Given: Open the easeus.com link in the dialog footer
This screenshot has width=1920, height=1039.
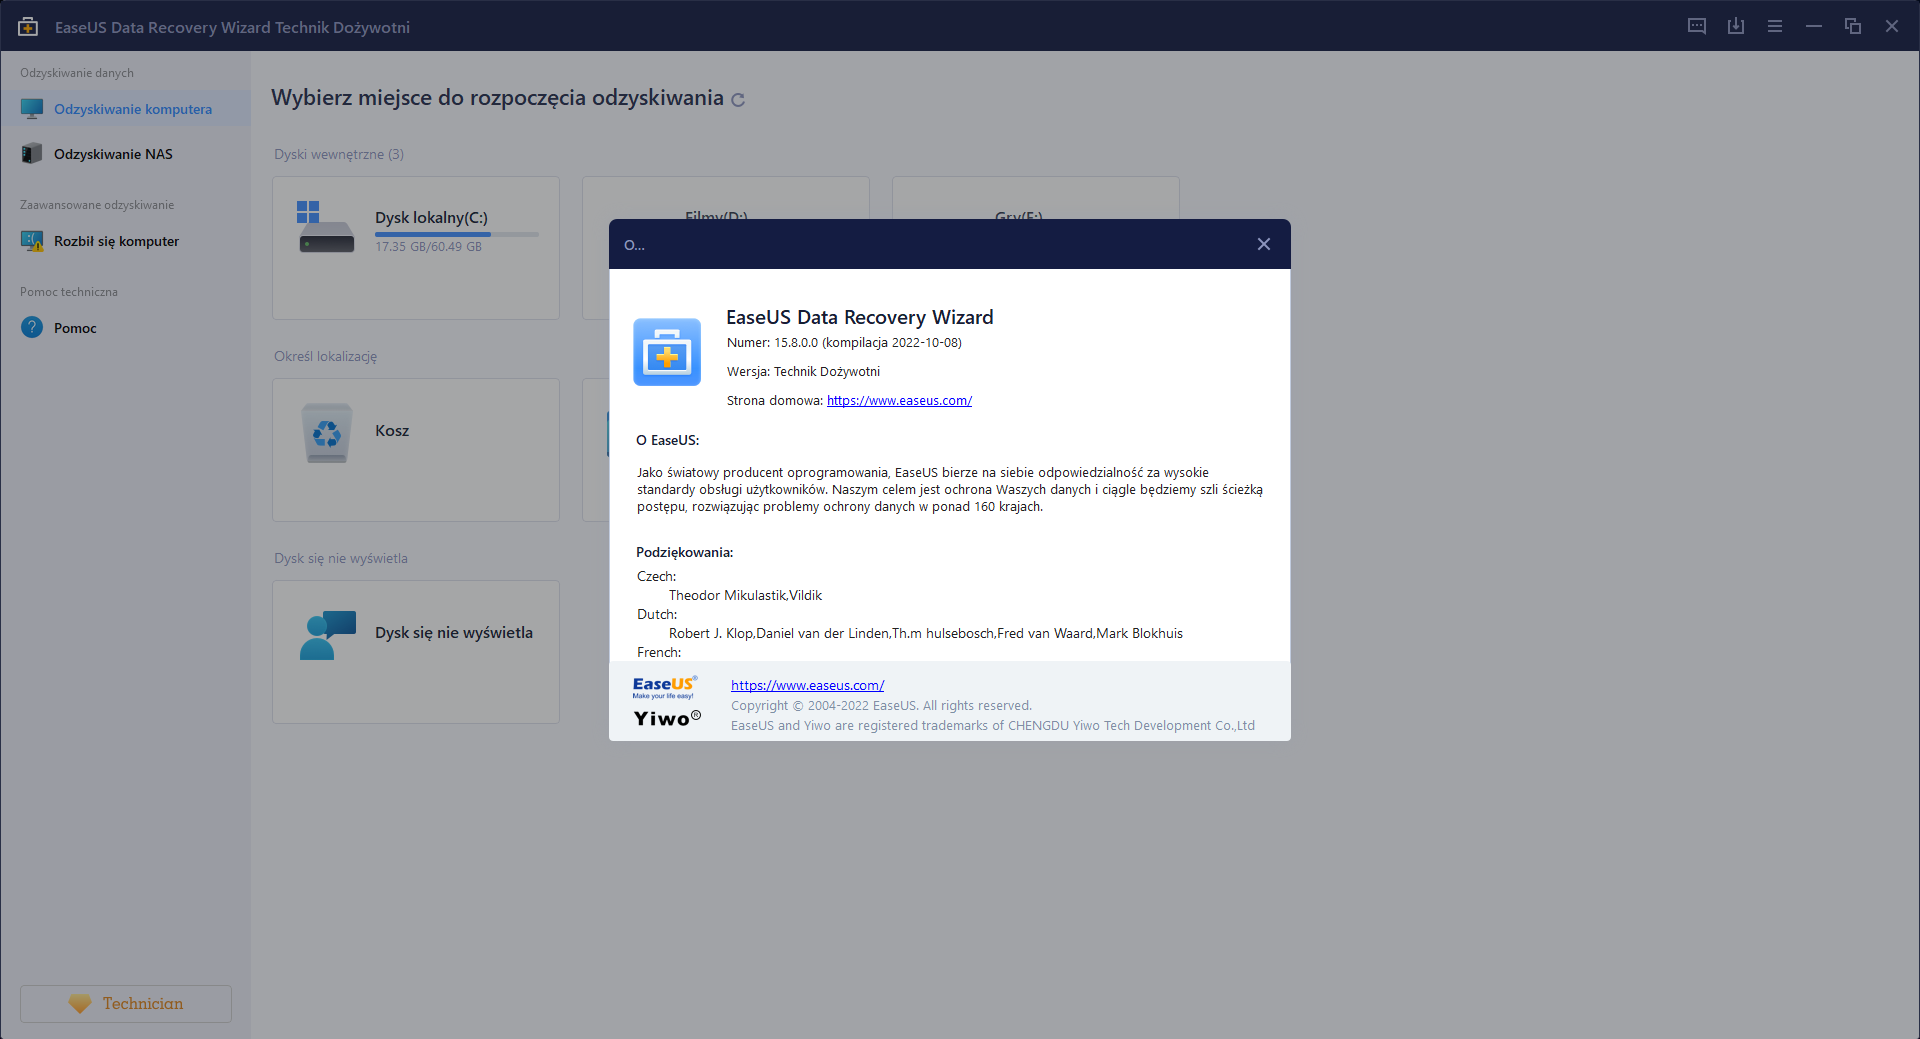Looking at the screenshot, I should click(807, 686).
